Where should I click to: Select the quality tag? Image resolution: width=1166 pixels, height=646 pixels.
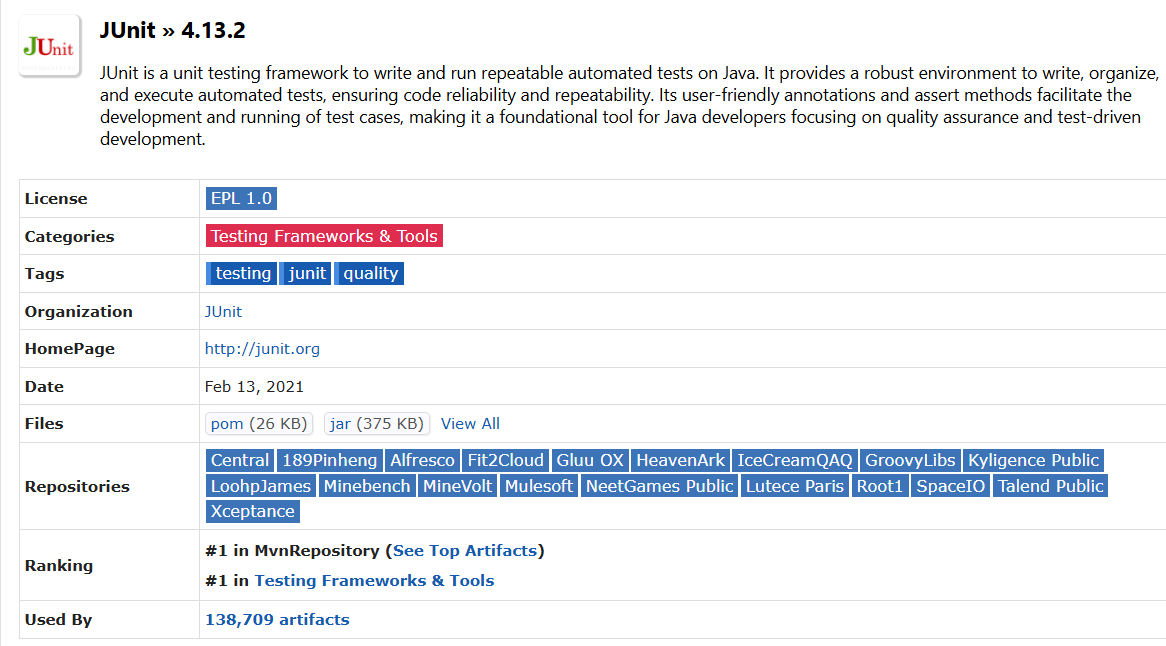pos(370,274)
